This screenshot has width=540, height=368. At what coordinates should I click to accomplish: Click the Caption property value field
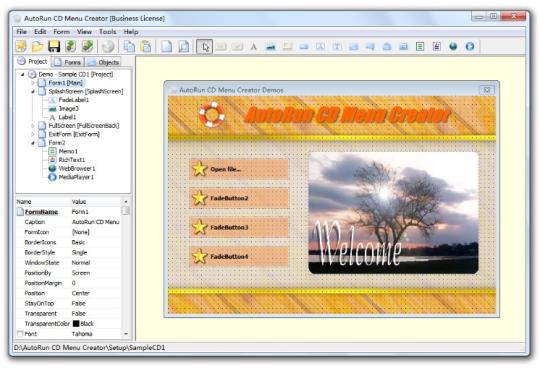95,222
